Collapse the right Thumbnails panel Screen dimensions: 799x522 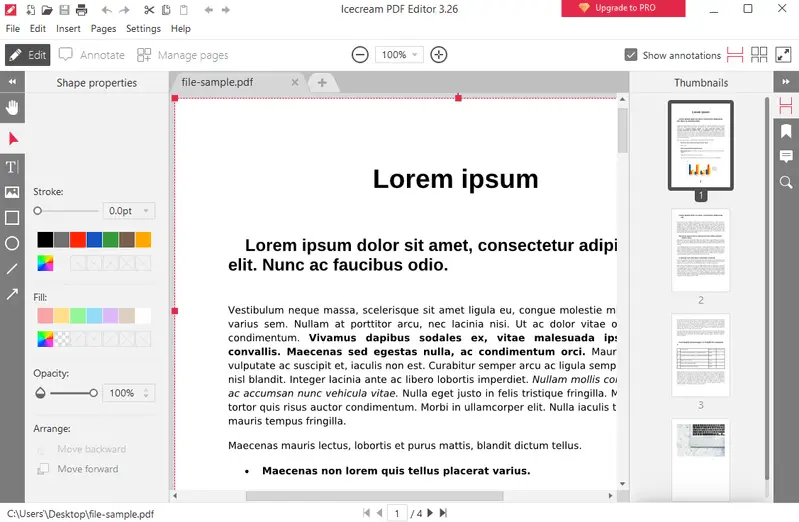pyautogui.click(x=786, y=82)
